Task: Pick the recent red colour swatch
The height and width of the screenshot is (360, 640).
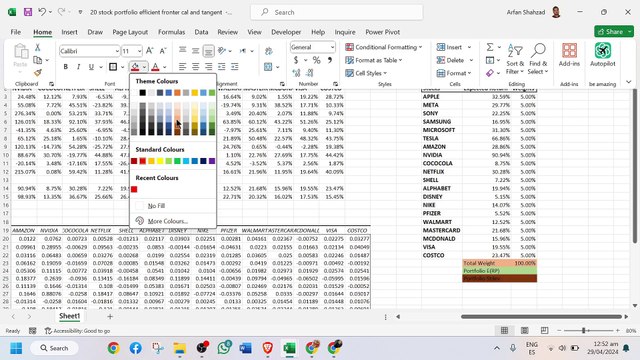Action: pyautogui.click(x=134, y=189)
